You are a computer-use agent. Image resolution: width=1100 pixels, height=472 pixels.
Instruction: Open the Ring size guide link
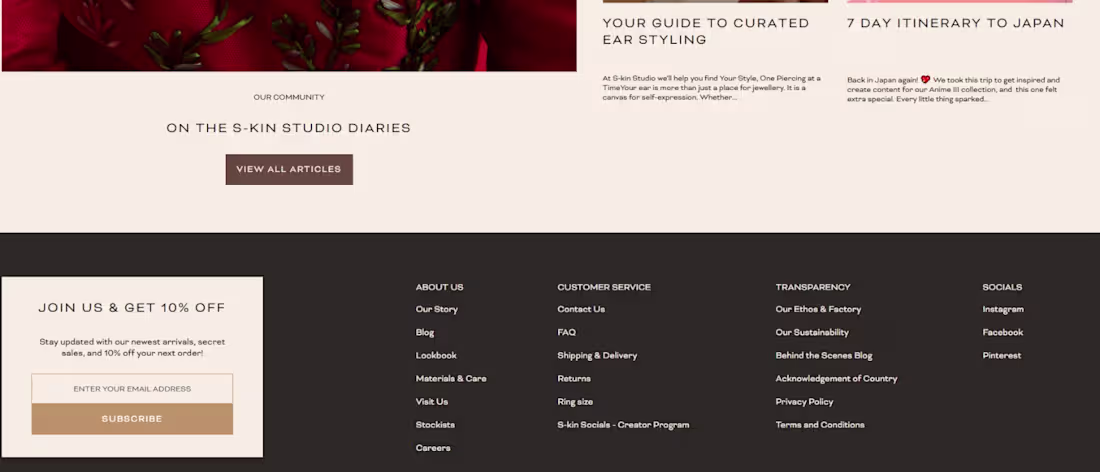pos(575,402)
